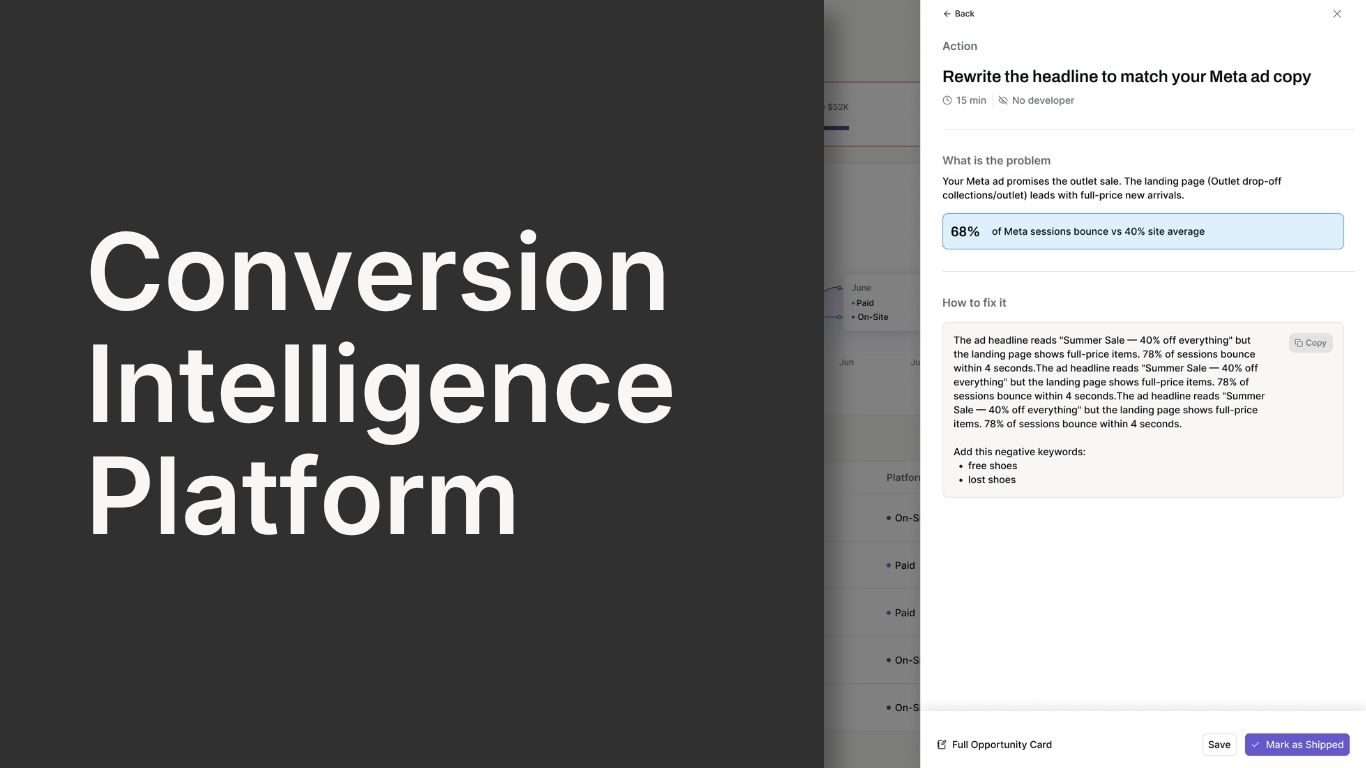Viewport: 1366px width, 768px height.
Task: Click the problem description about the Meta ad
Action: 1111,188
